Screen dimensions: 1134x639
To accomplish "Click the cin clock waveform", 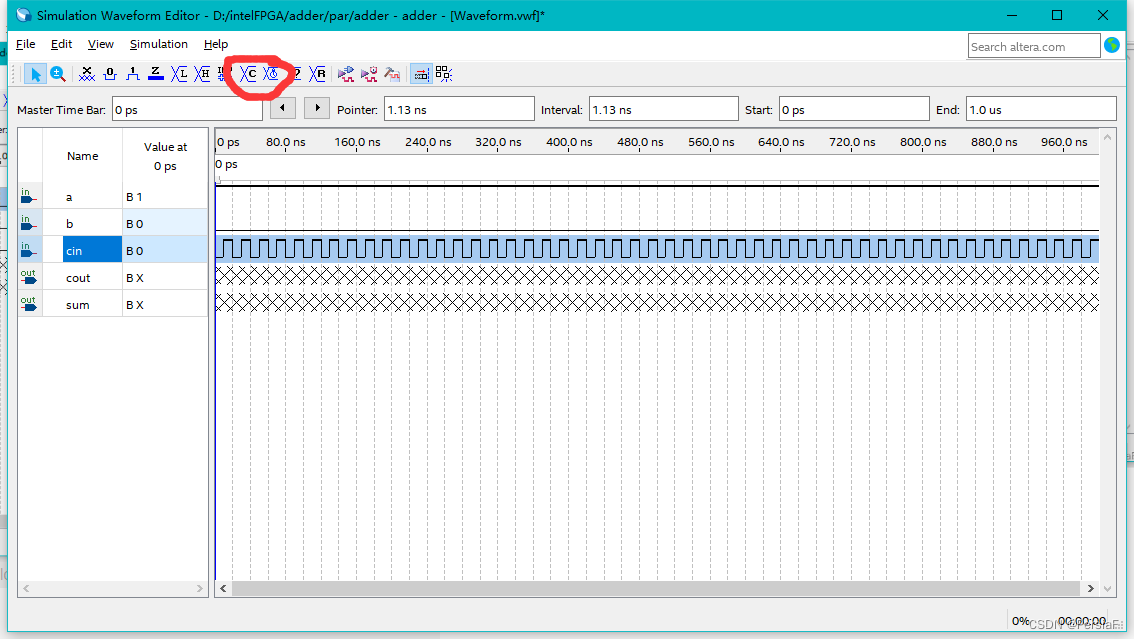I will (657, 249).
